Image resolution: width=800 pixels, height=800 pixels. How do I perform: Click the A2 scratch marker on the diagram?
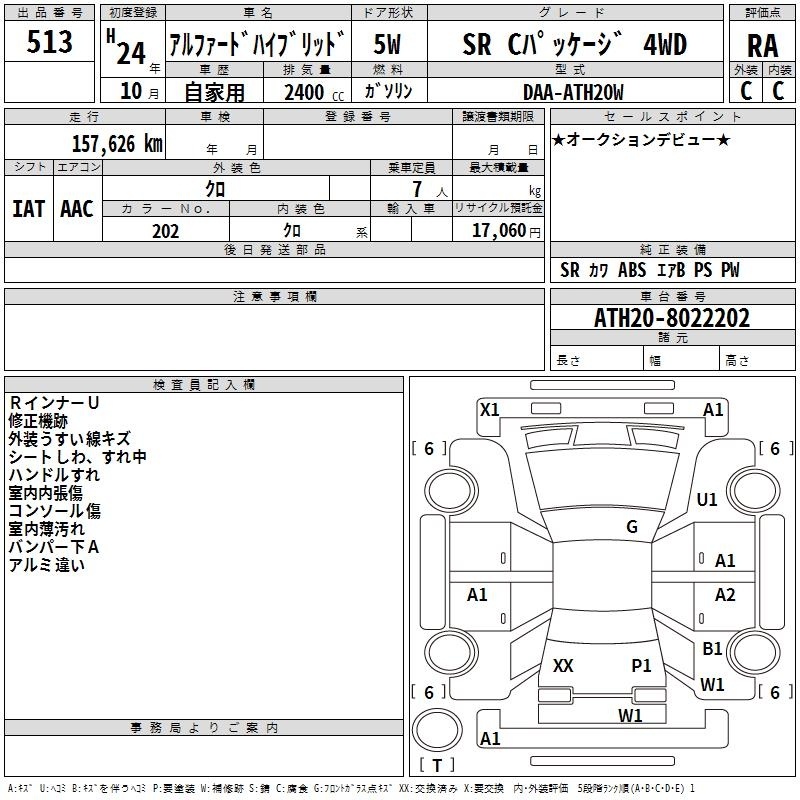(725, 595)
